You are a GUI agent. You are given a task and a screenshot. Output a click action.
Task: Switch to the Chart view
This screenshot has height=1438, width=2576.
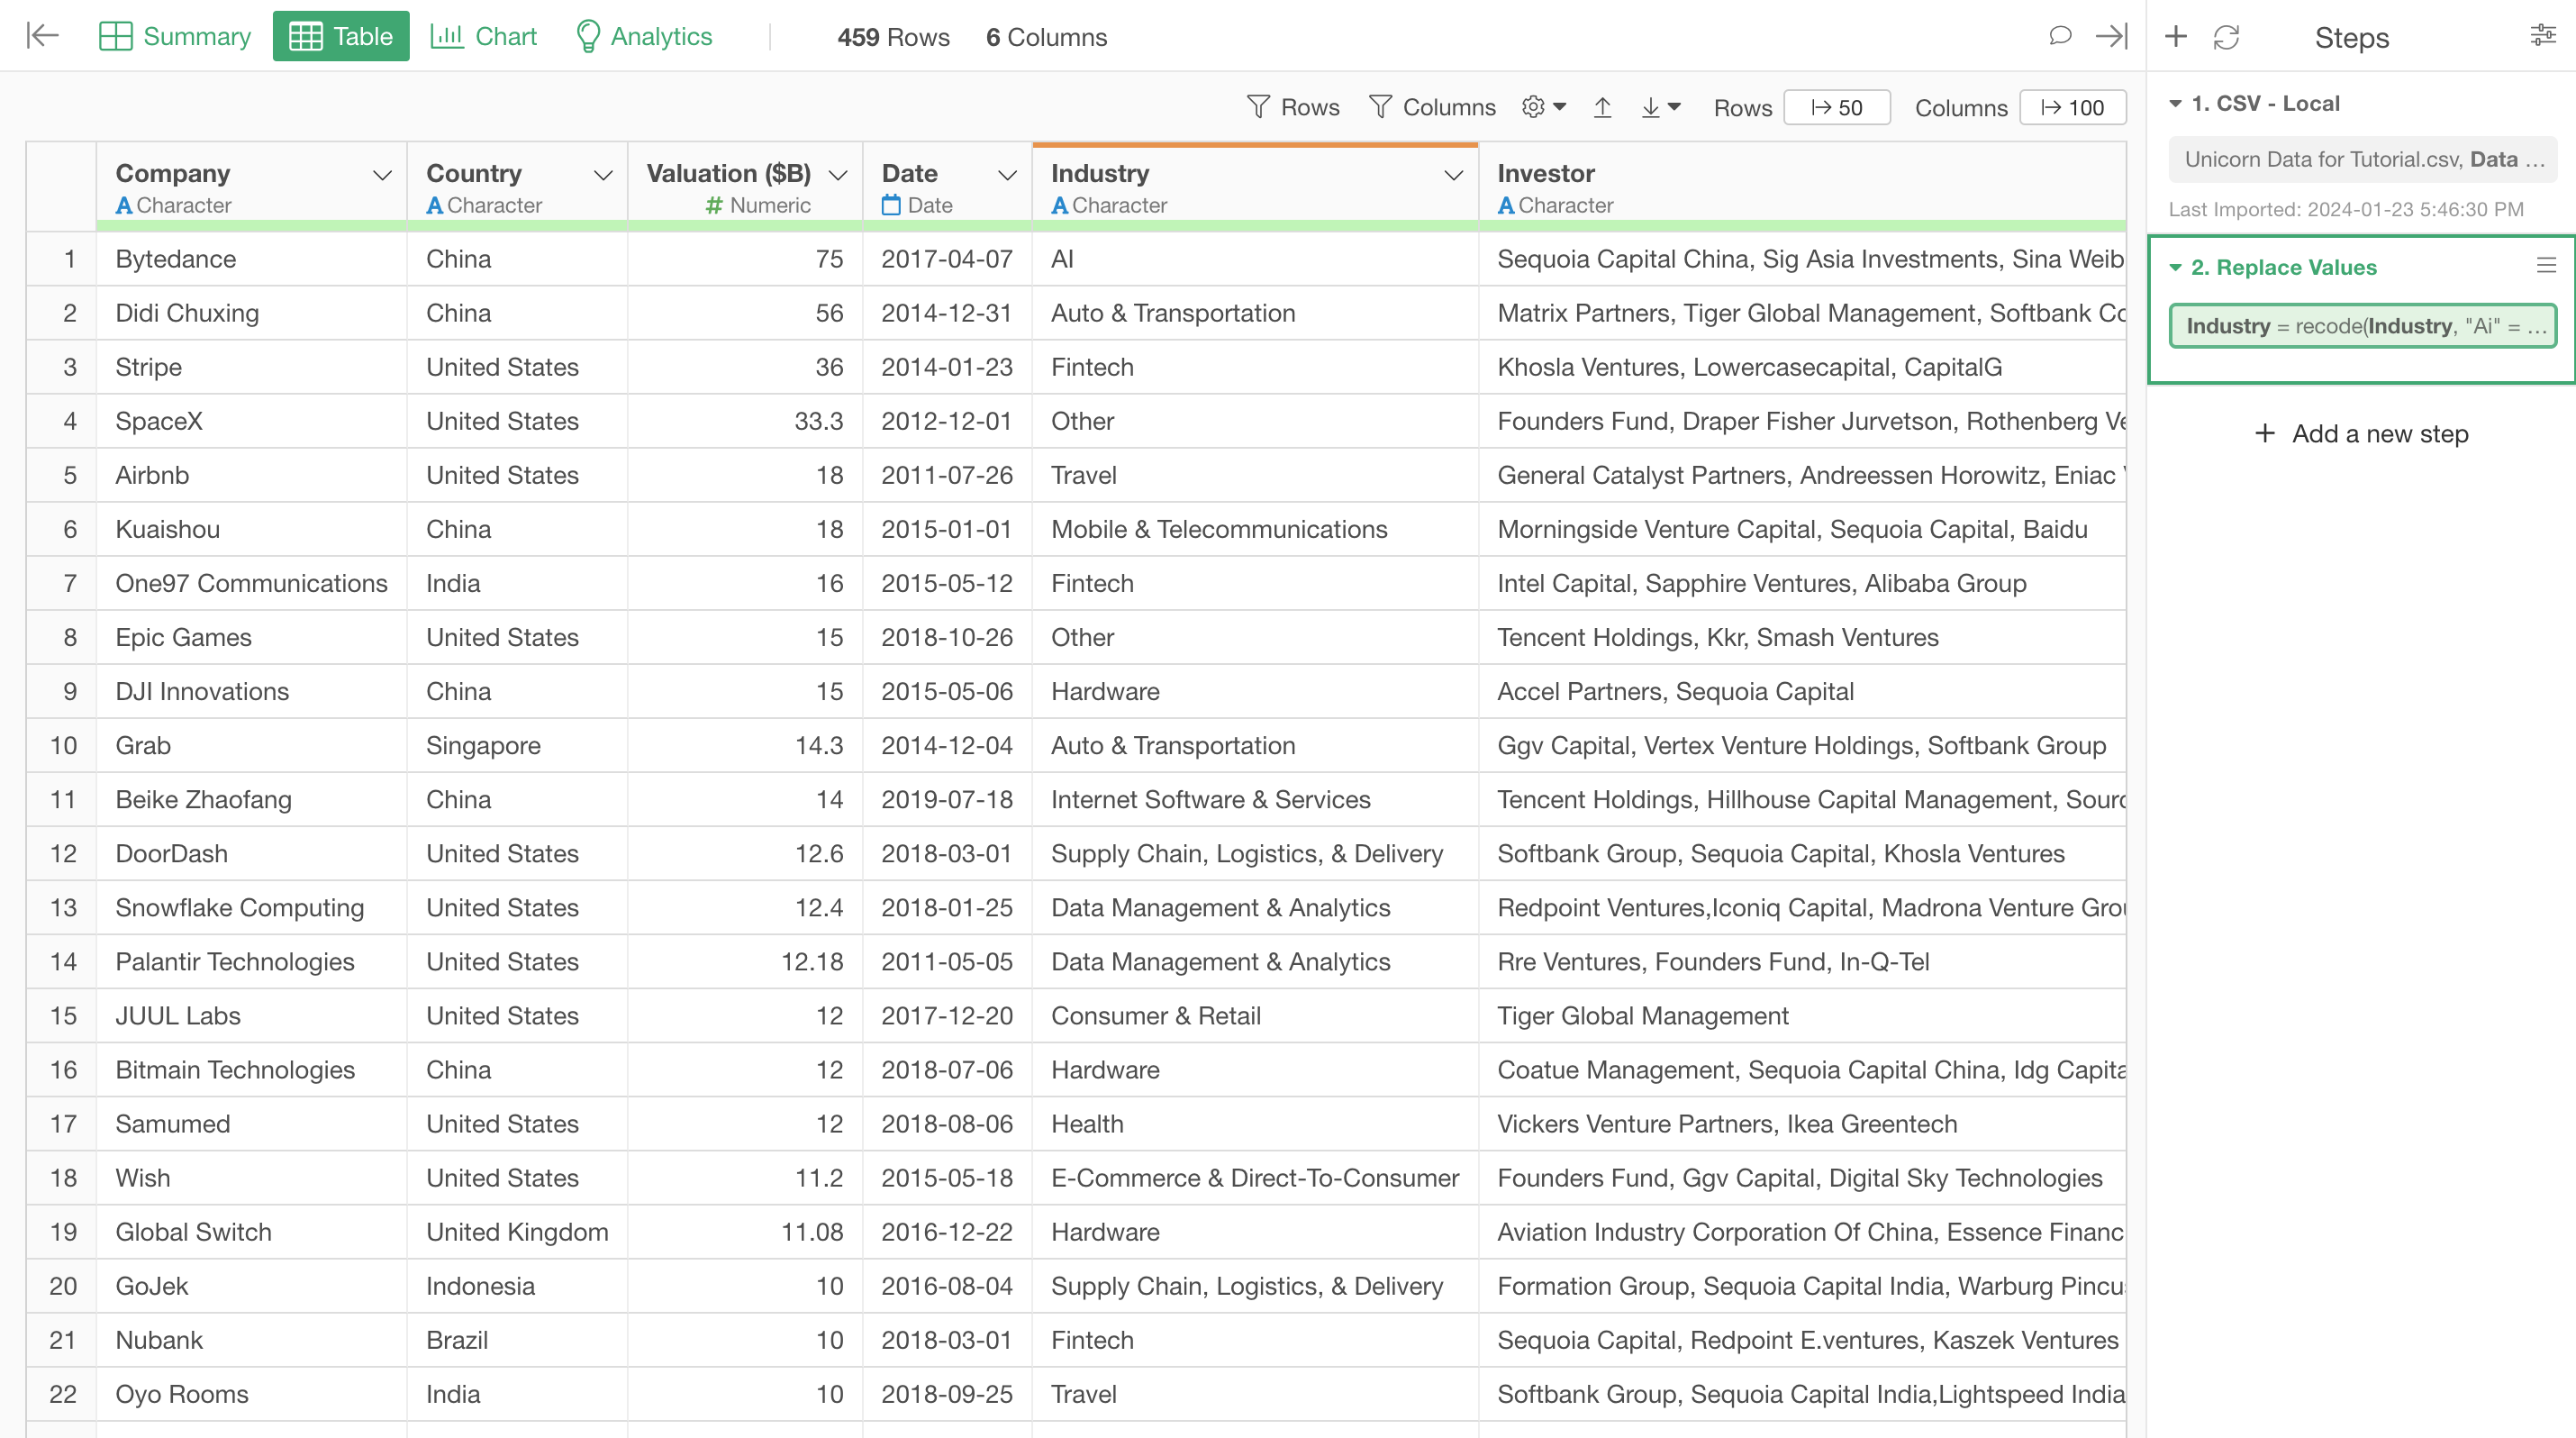[484, 36]
